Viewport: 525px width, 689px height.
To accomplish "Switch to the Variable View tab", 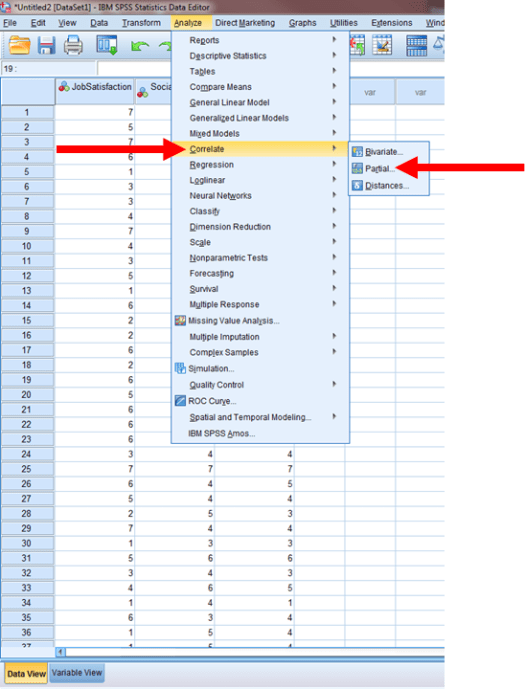I will pyautogui.click(x=77, y=673).
